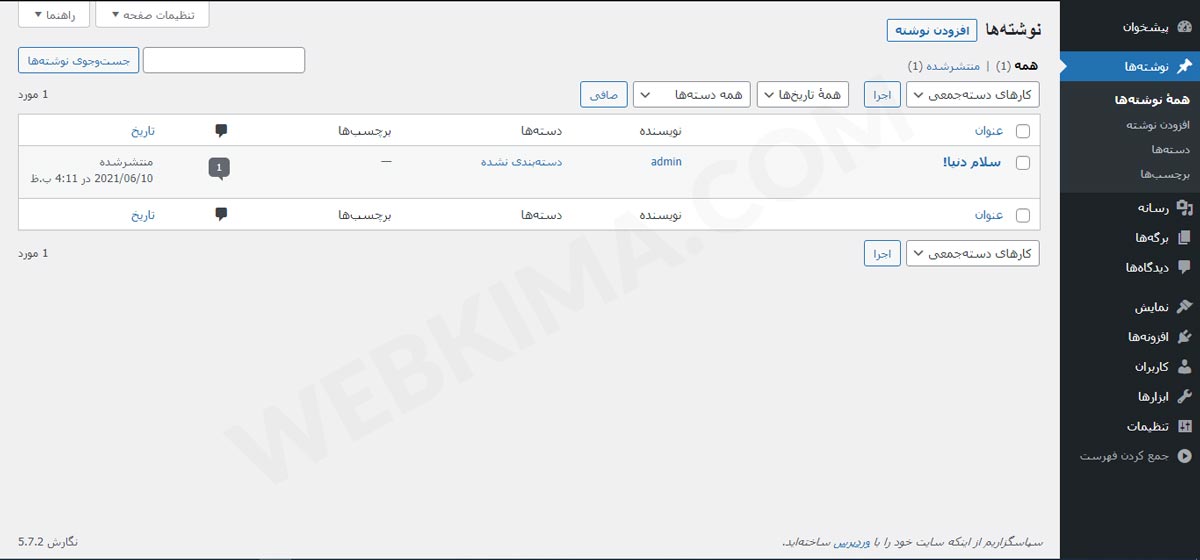This screenshot has width=1200, height=560.
Task: Open the کاربران users icon
Action: 1184,367
